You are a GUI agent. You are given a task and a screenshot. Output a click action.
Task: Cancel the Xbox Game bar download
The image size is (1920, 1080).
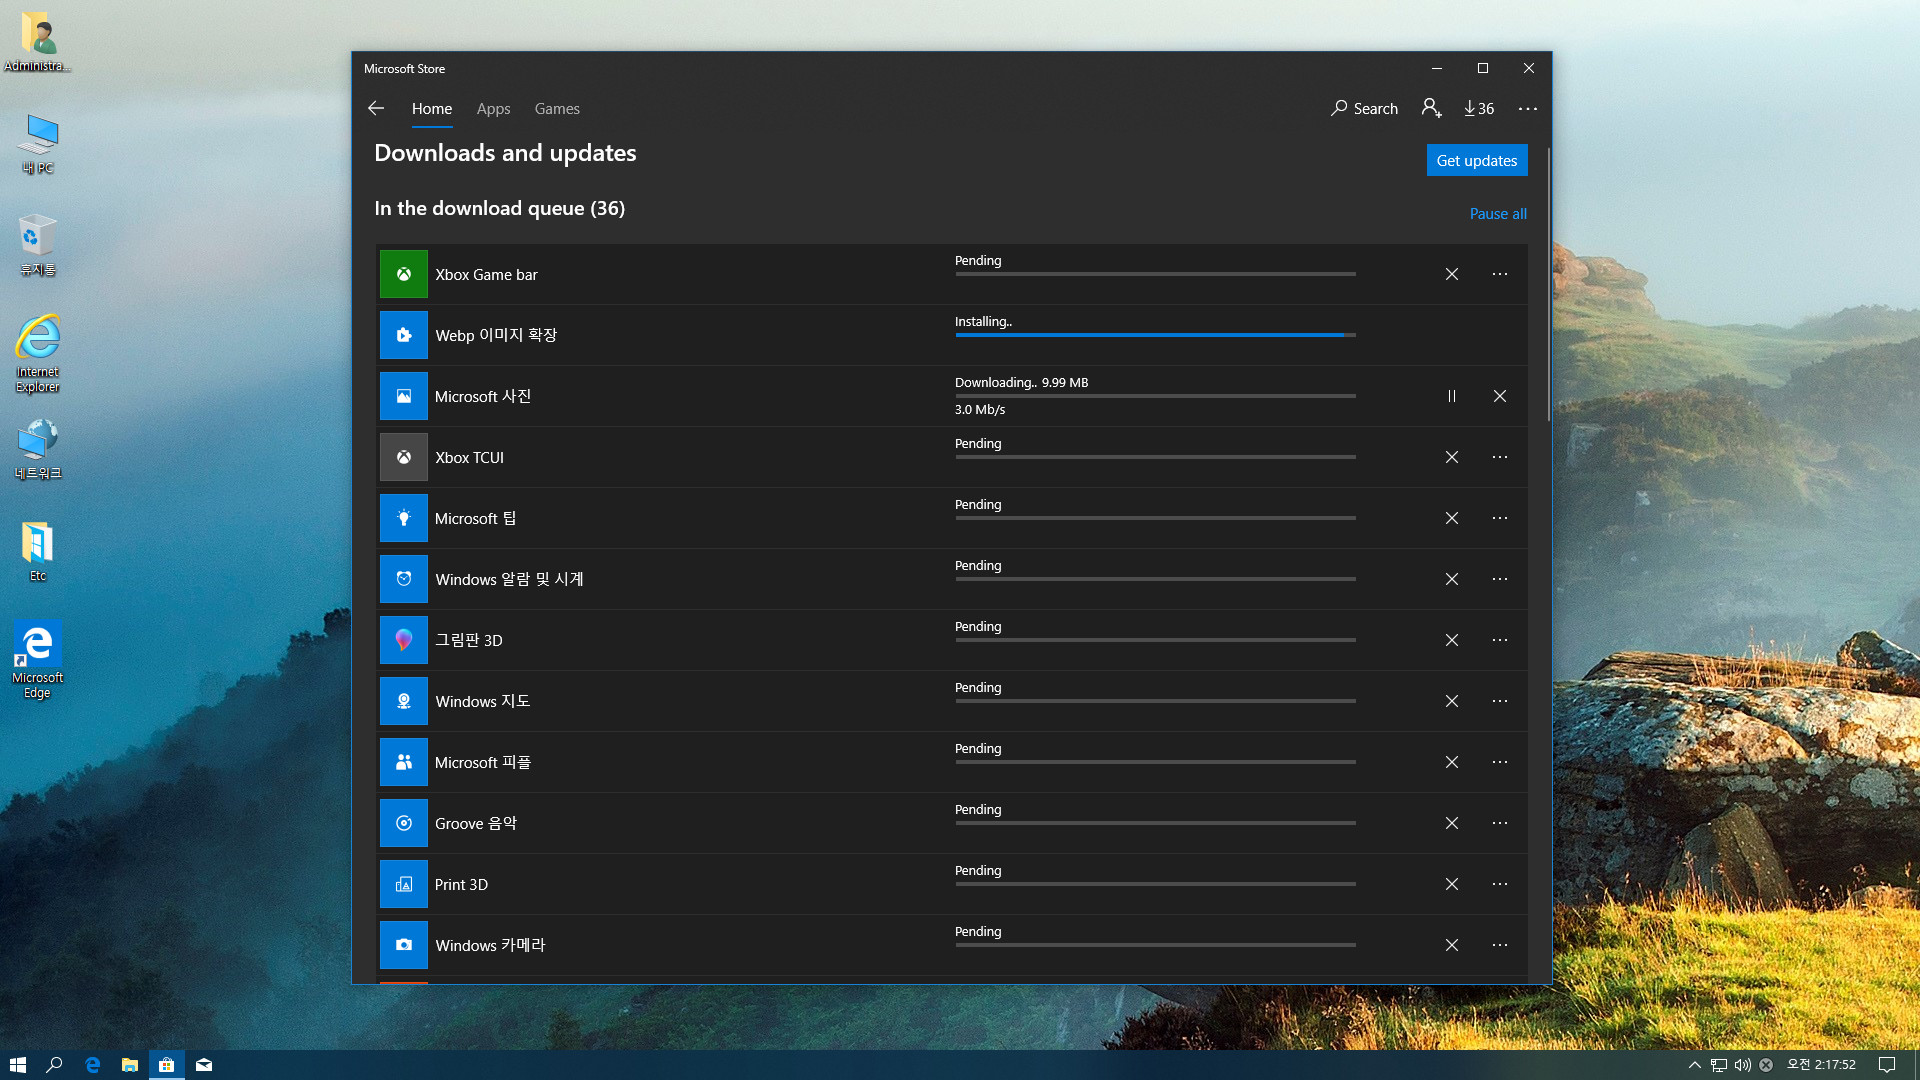click(1452, 274)
